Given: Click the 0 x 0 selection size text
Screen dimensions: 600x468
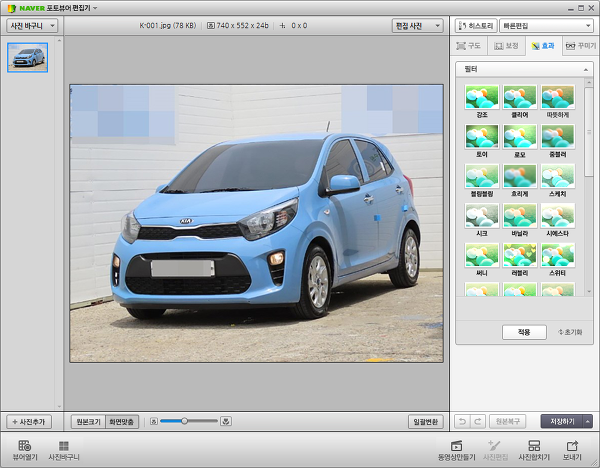Looking at the screenshot, I should [x=299, y=26].
